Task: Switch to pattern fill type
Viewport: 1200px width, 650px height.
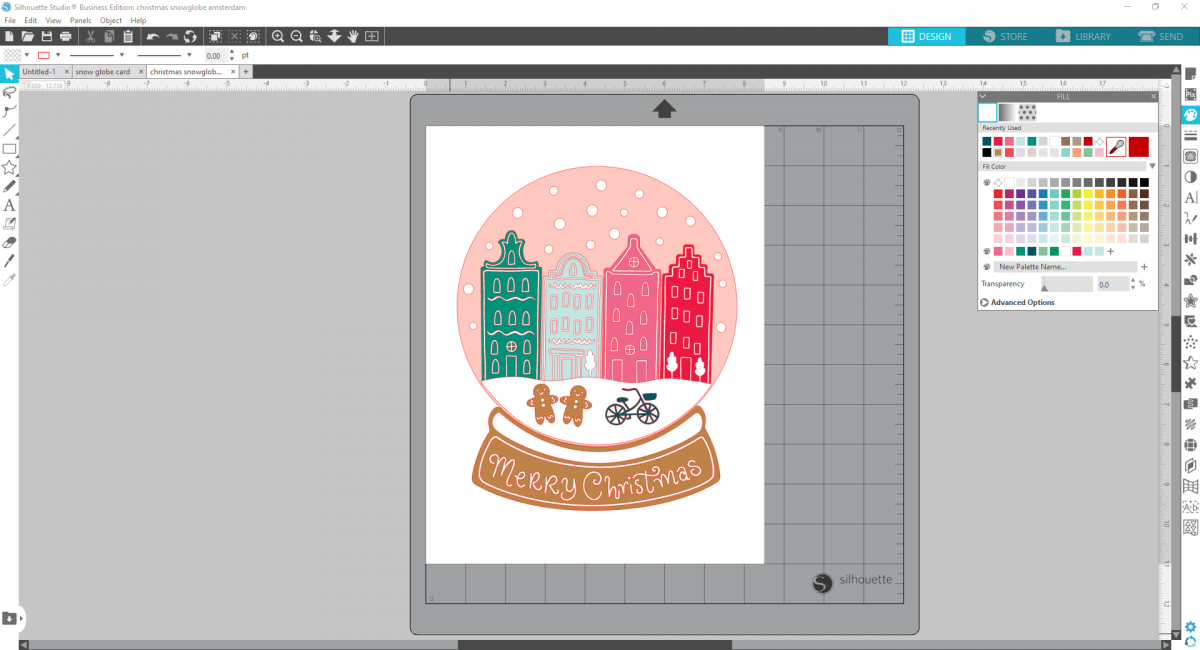Action: [1027, 112]
